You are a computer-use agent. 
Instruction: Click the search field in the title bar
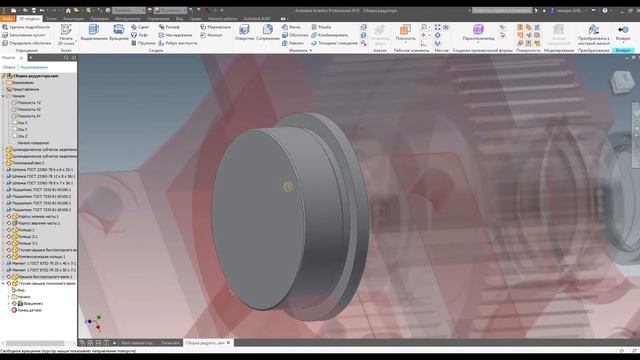pyautogui.click(x=502, y=10)
